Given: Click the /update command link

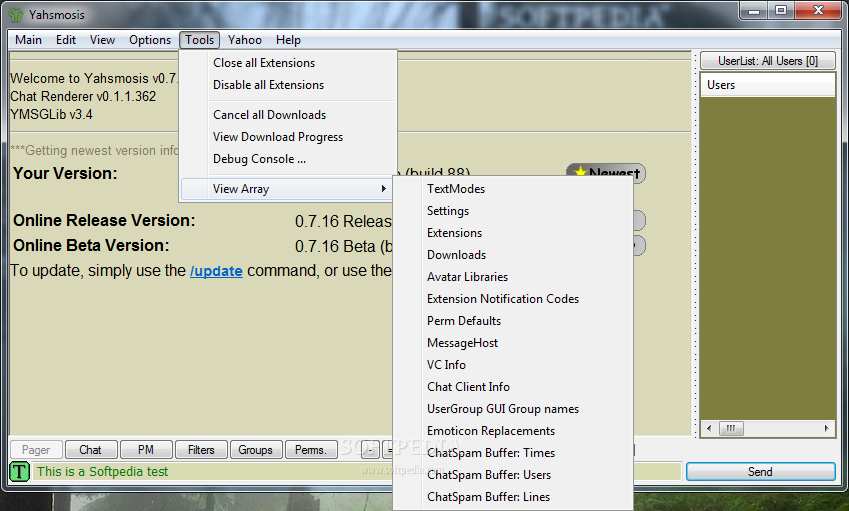Looking at the screenshot, I should (216, 271).
